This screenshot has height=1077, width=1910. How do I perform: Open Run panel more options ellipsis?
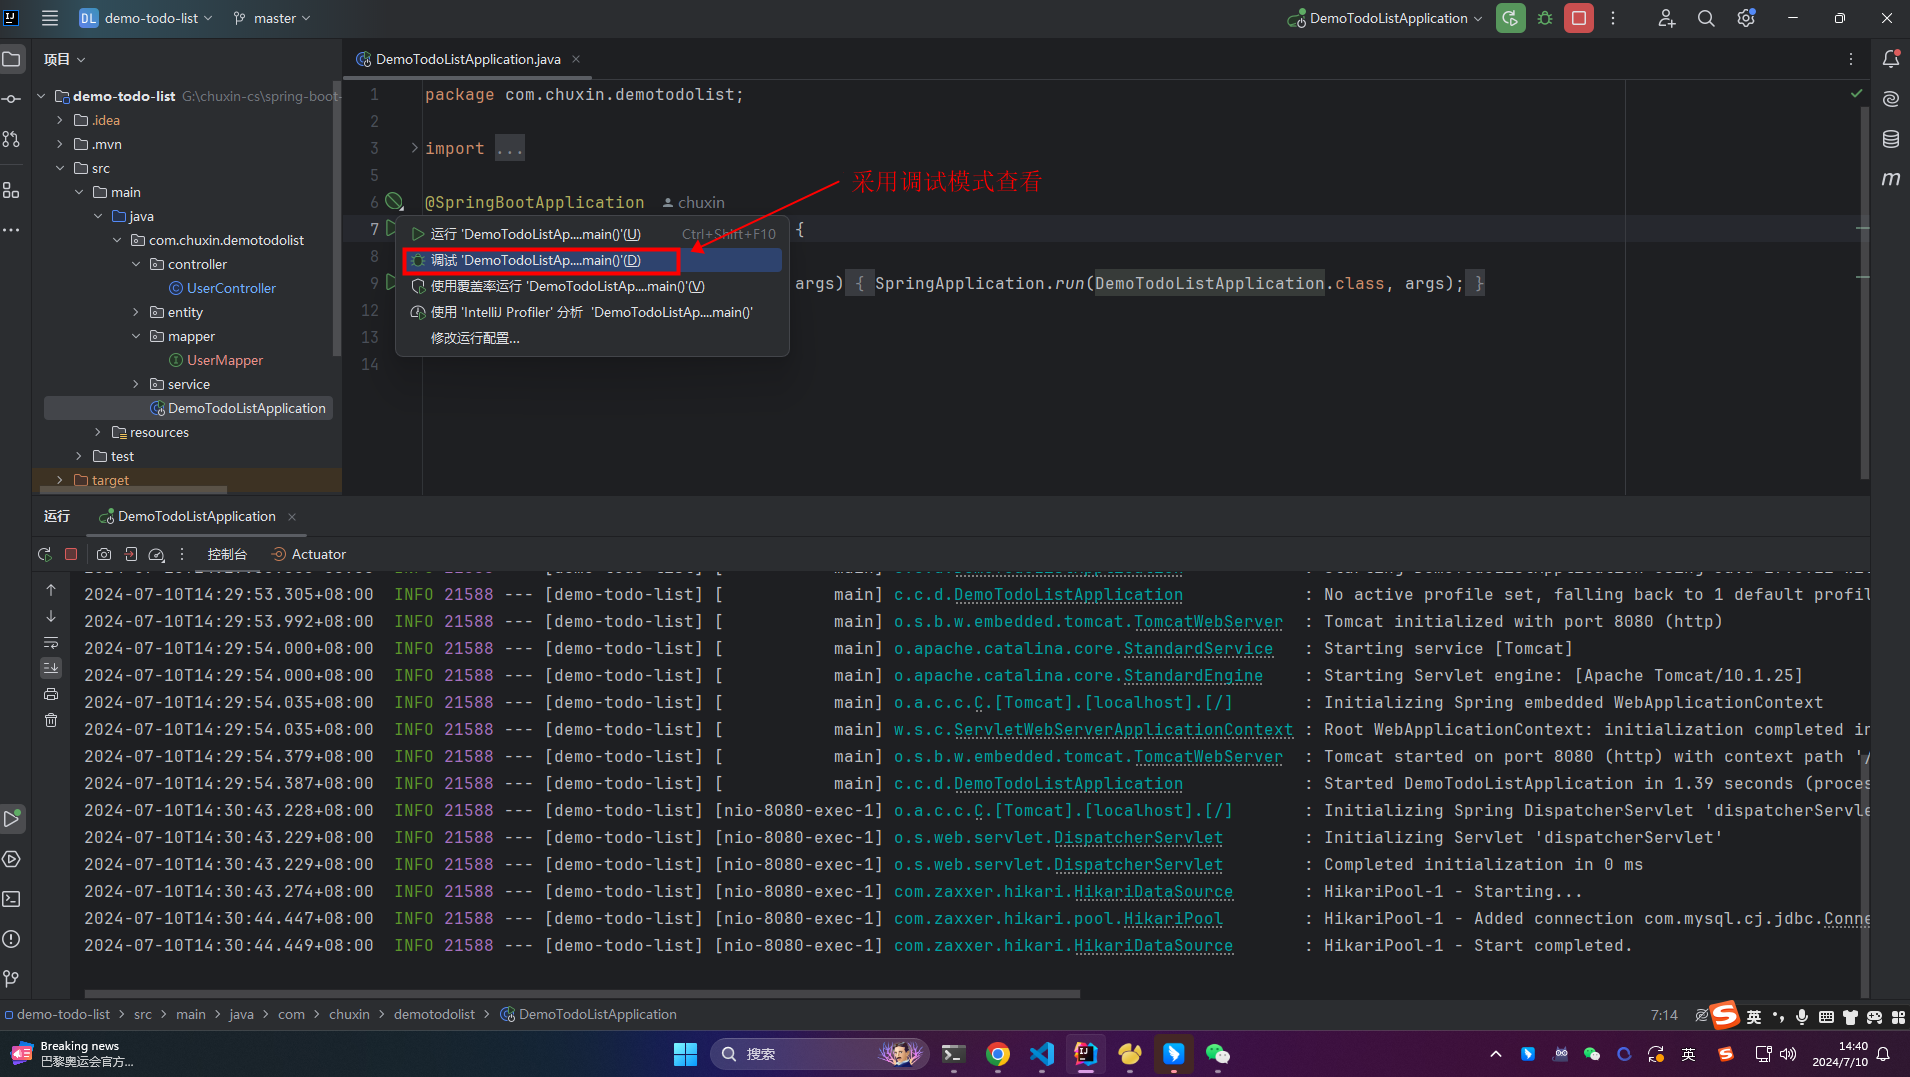coord(182,554)
